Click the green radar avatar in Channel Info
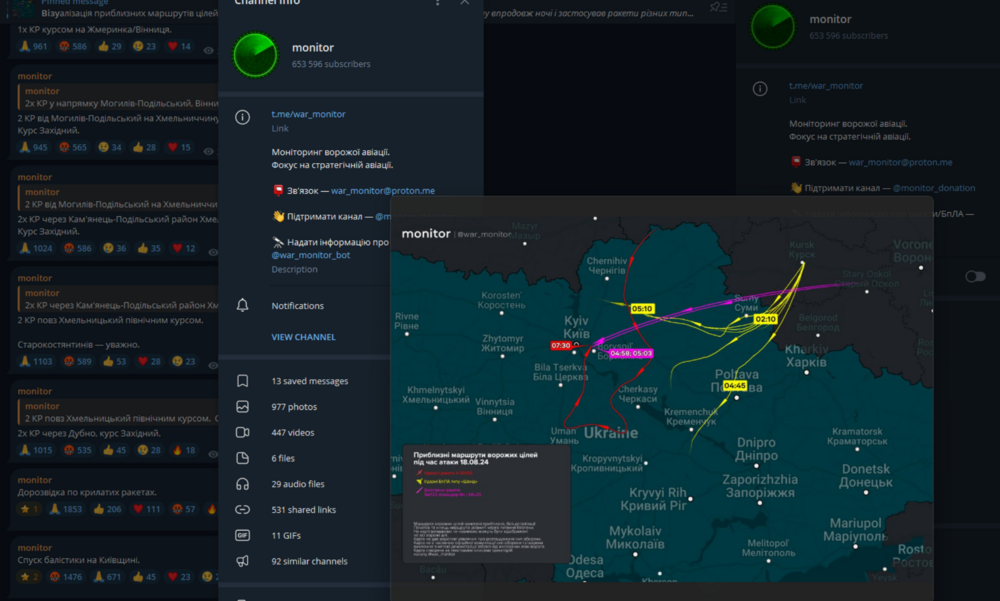The height and width of the screenshot is (601, 1000). pos(255,55)
